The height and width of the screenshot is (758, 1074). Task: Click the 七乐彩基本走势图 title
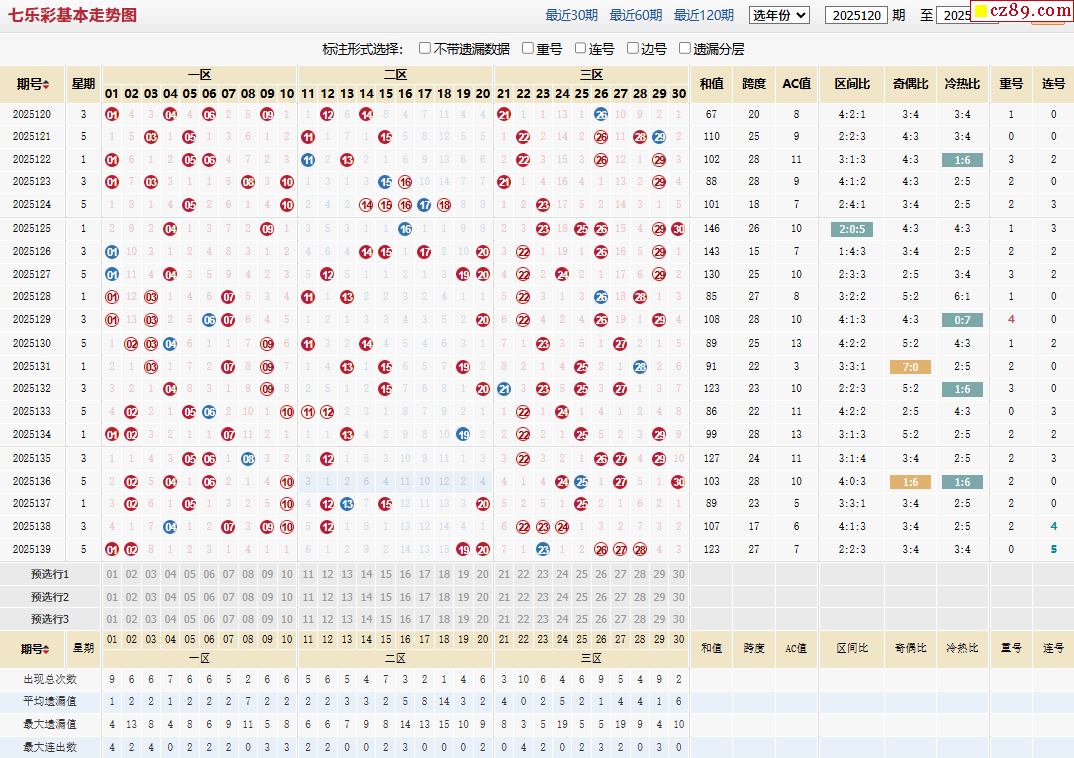[73, 15]
